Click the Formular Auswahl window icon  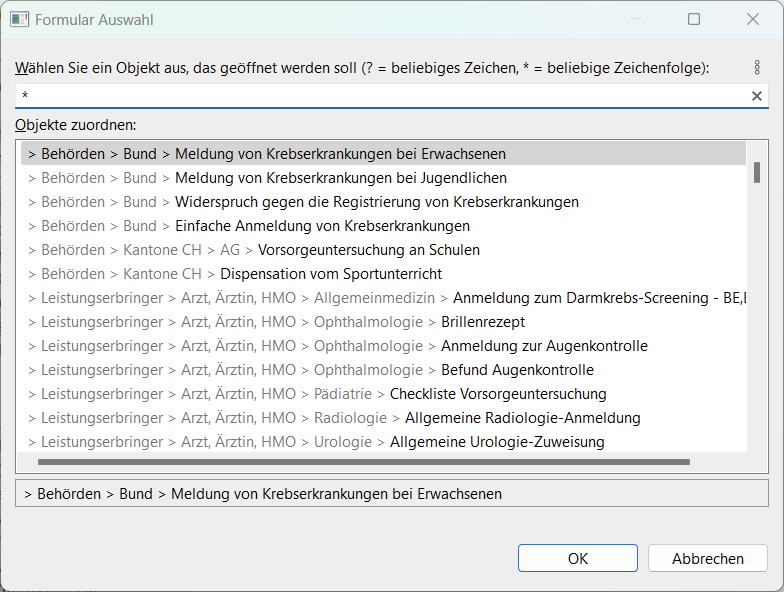[18, 20]
